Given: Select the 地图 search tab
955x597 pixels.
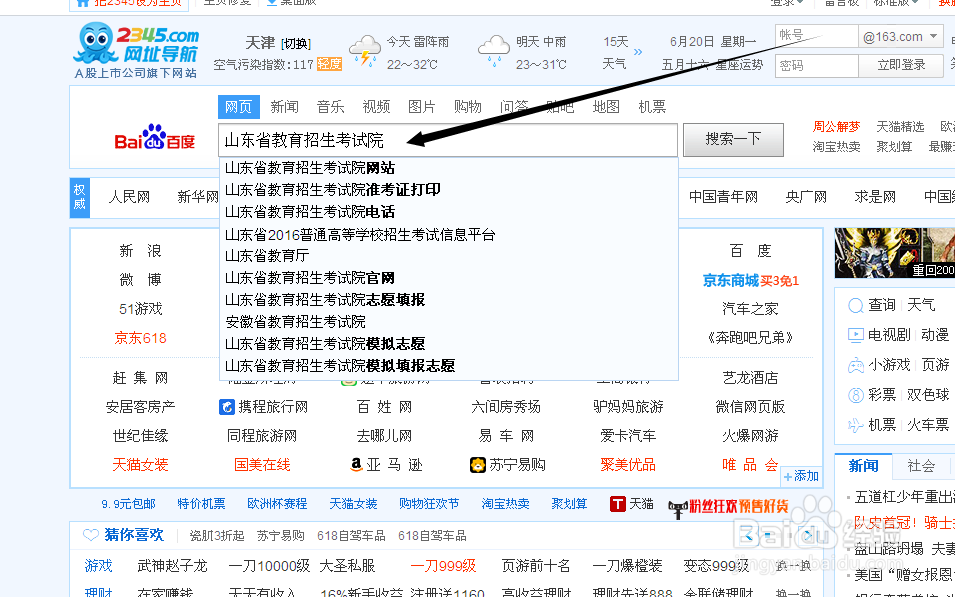Looking at the screenshot, I should (606, 107).
